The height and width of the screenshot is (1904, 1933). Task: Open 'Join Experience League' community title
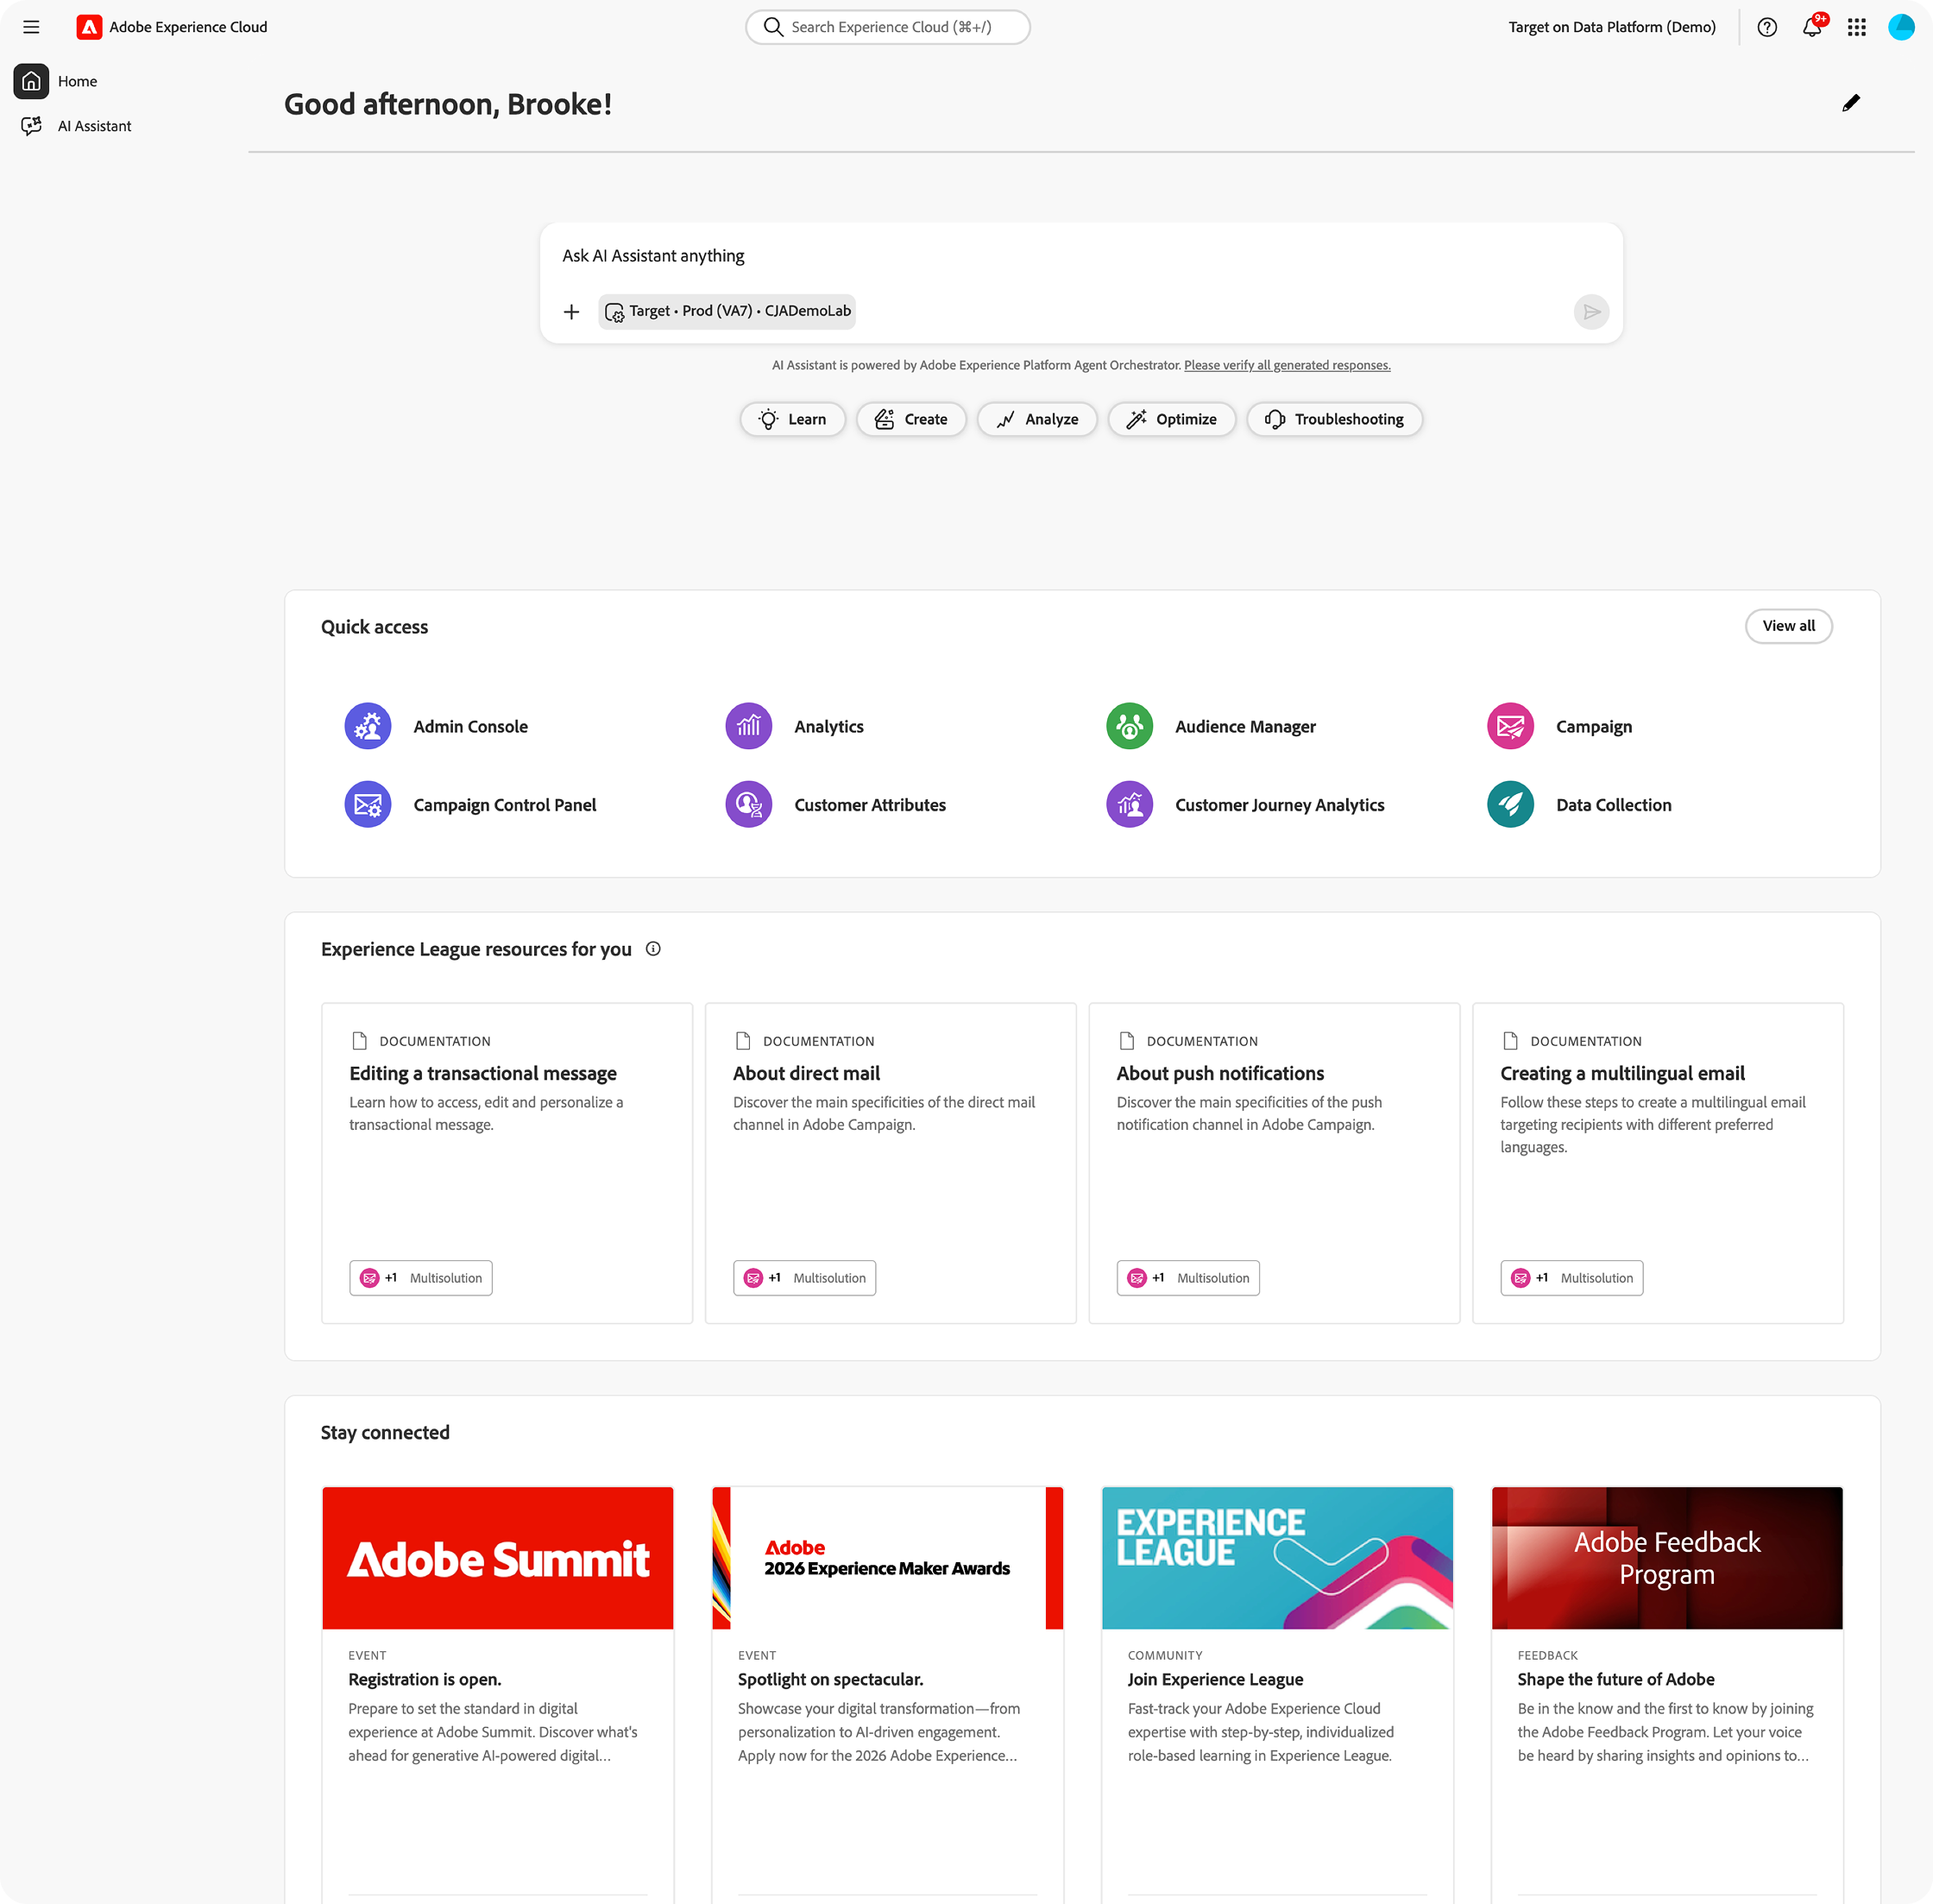point(1215,1679)
